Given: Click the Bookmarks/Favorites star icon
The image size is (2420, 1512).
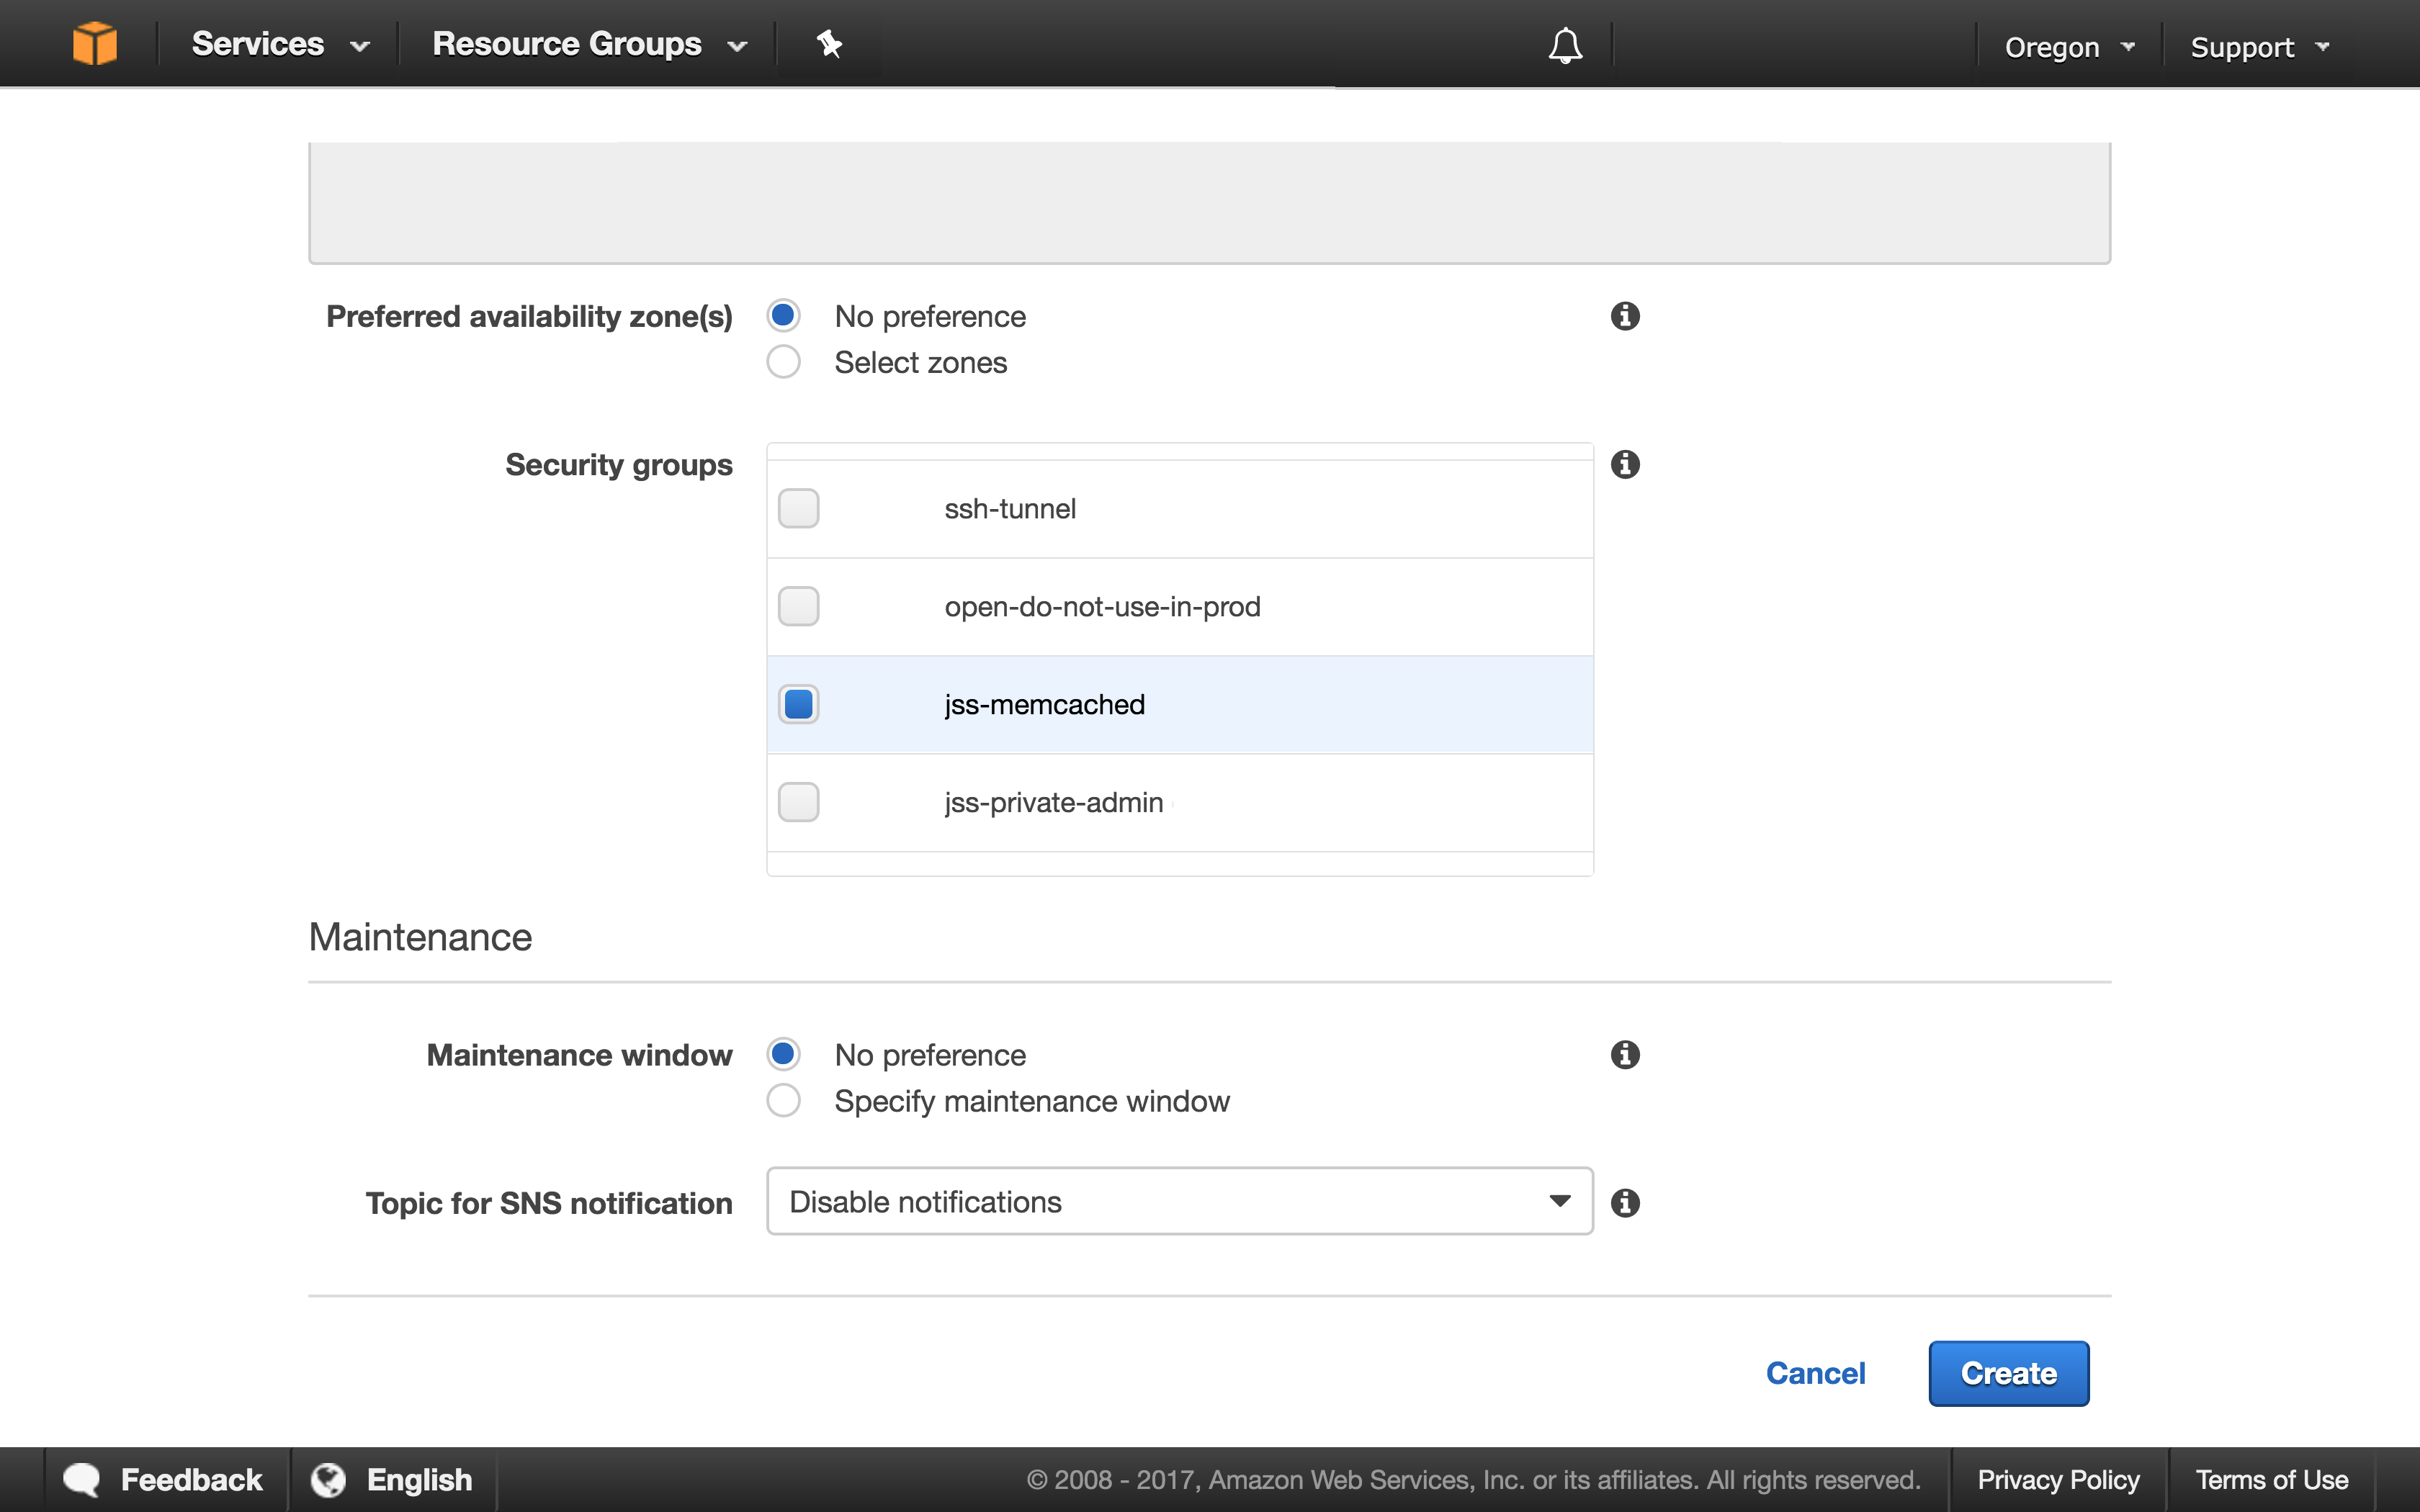Looking at the screenshot, I should tap(829, 43).
